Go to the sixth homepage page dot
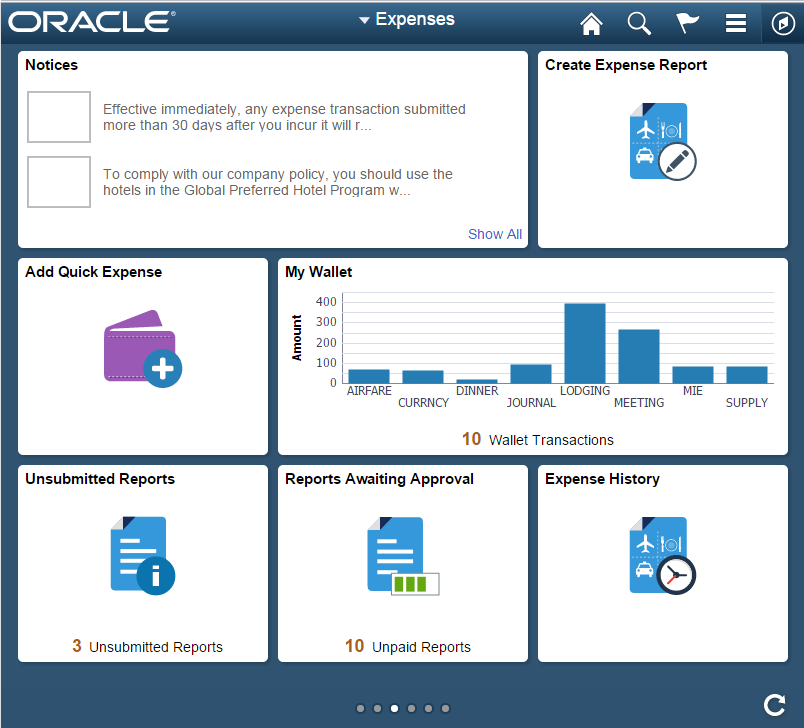The image size is (804, 728). click(445, 709)
